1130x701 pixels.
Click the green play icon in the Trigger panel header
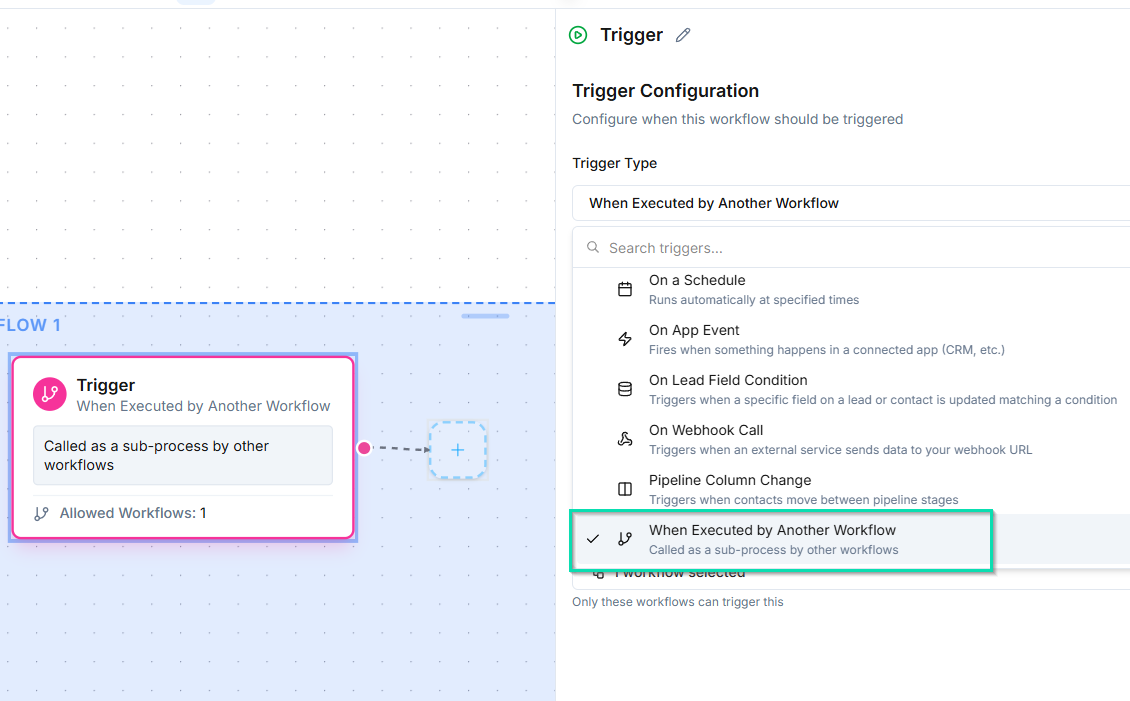[578, 34]
